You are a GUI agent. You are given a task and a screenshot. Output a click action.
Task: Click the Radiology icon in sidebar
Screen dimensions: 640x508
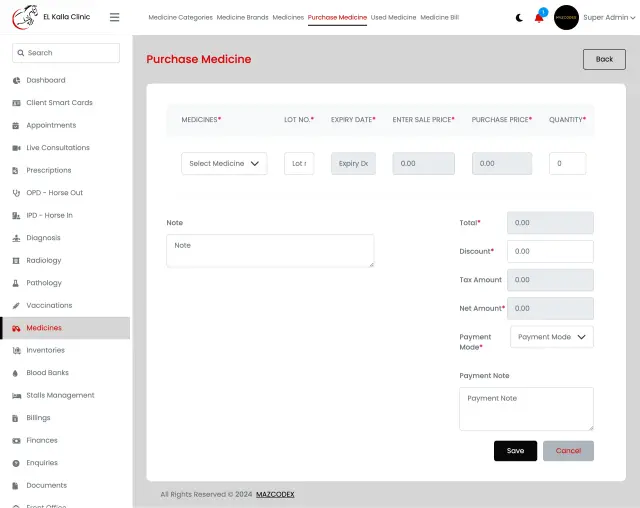(16, 260)
